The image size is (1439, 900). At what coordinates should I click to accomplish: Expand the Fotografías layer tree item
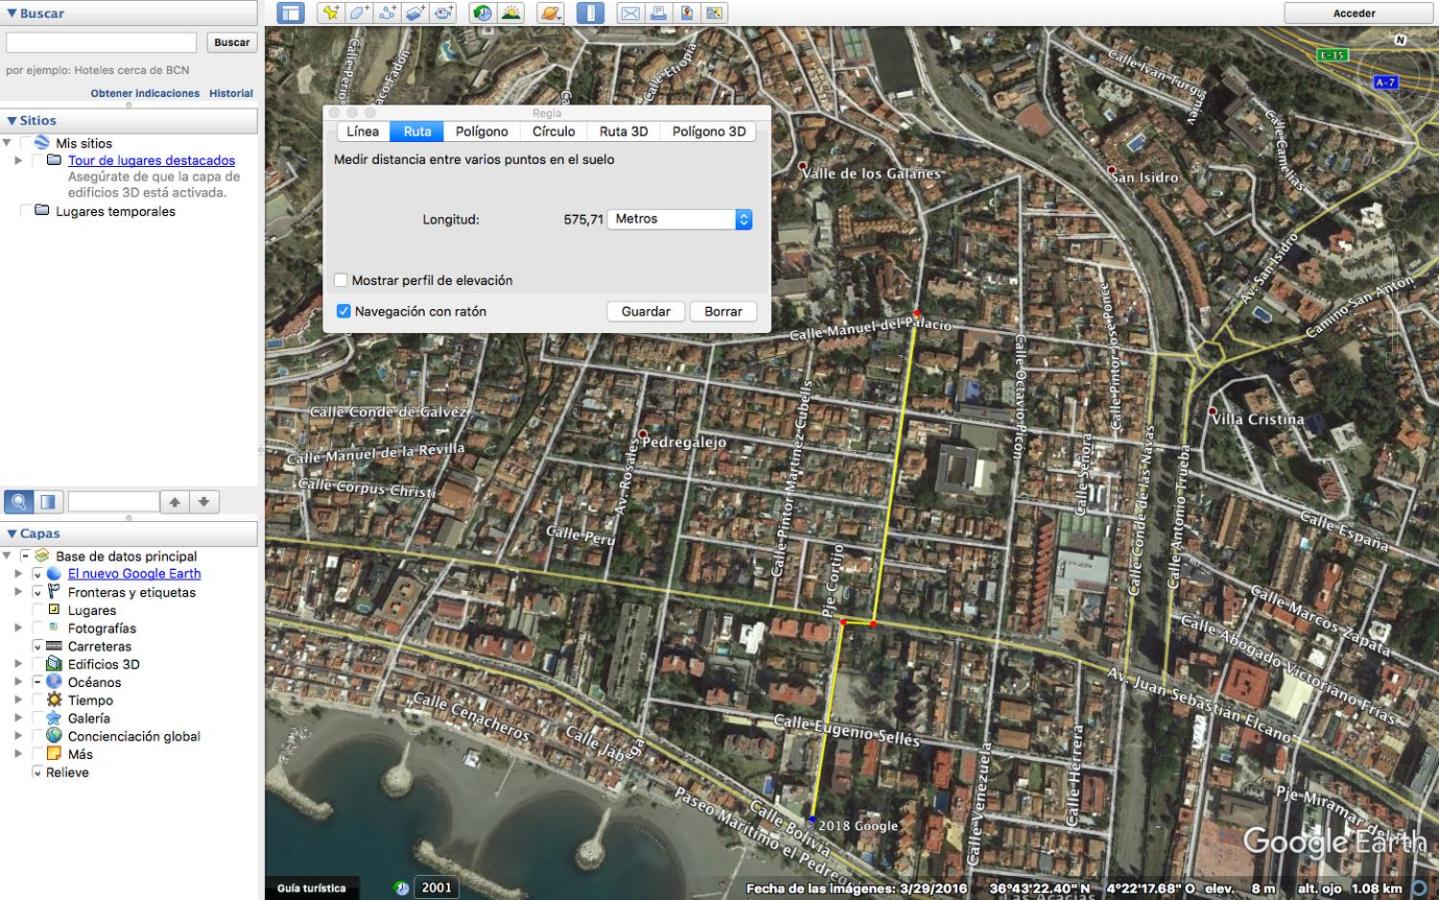pyautogui.click(x=18, y=628)
